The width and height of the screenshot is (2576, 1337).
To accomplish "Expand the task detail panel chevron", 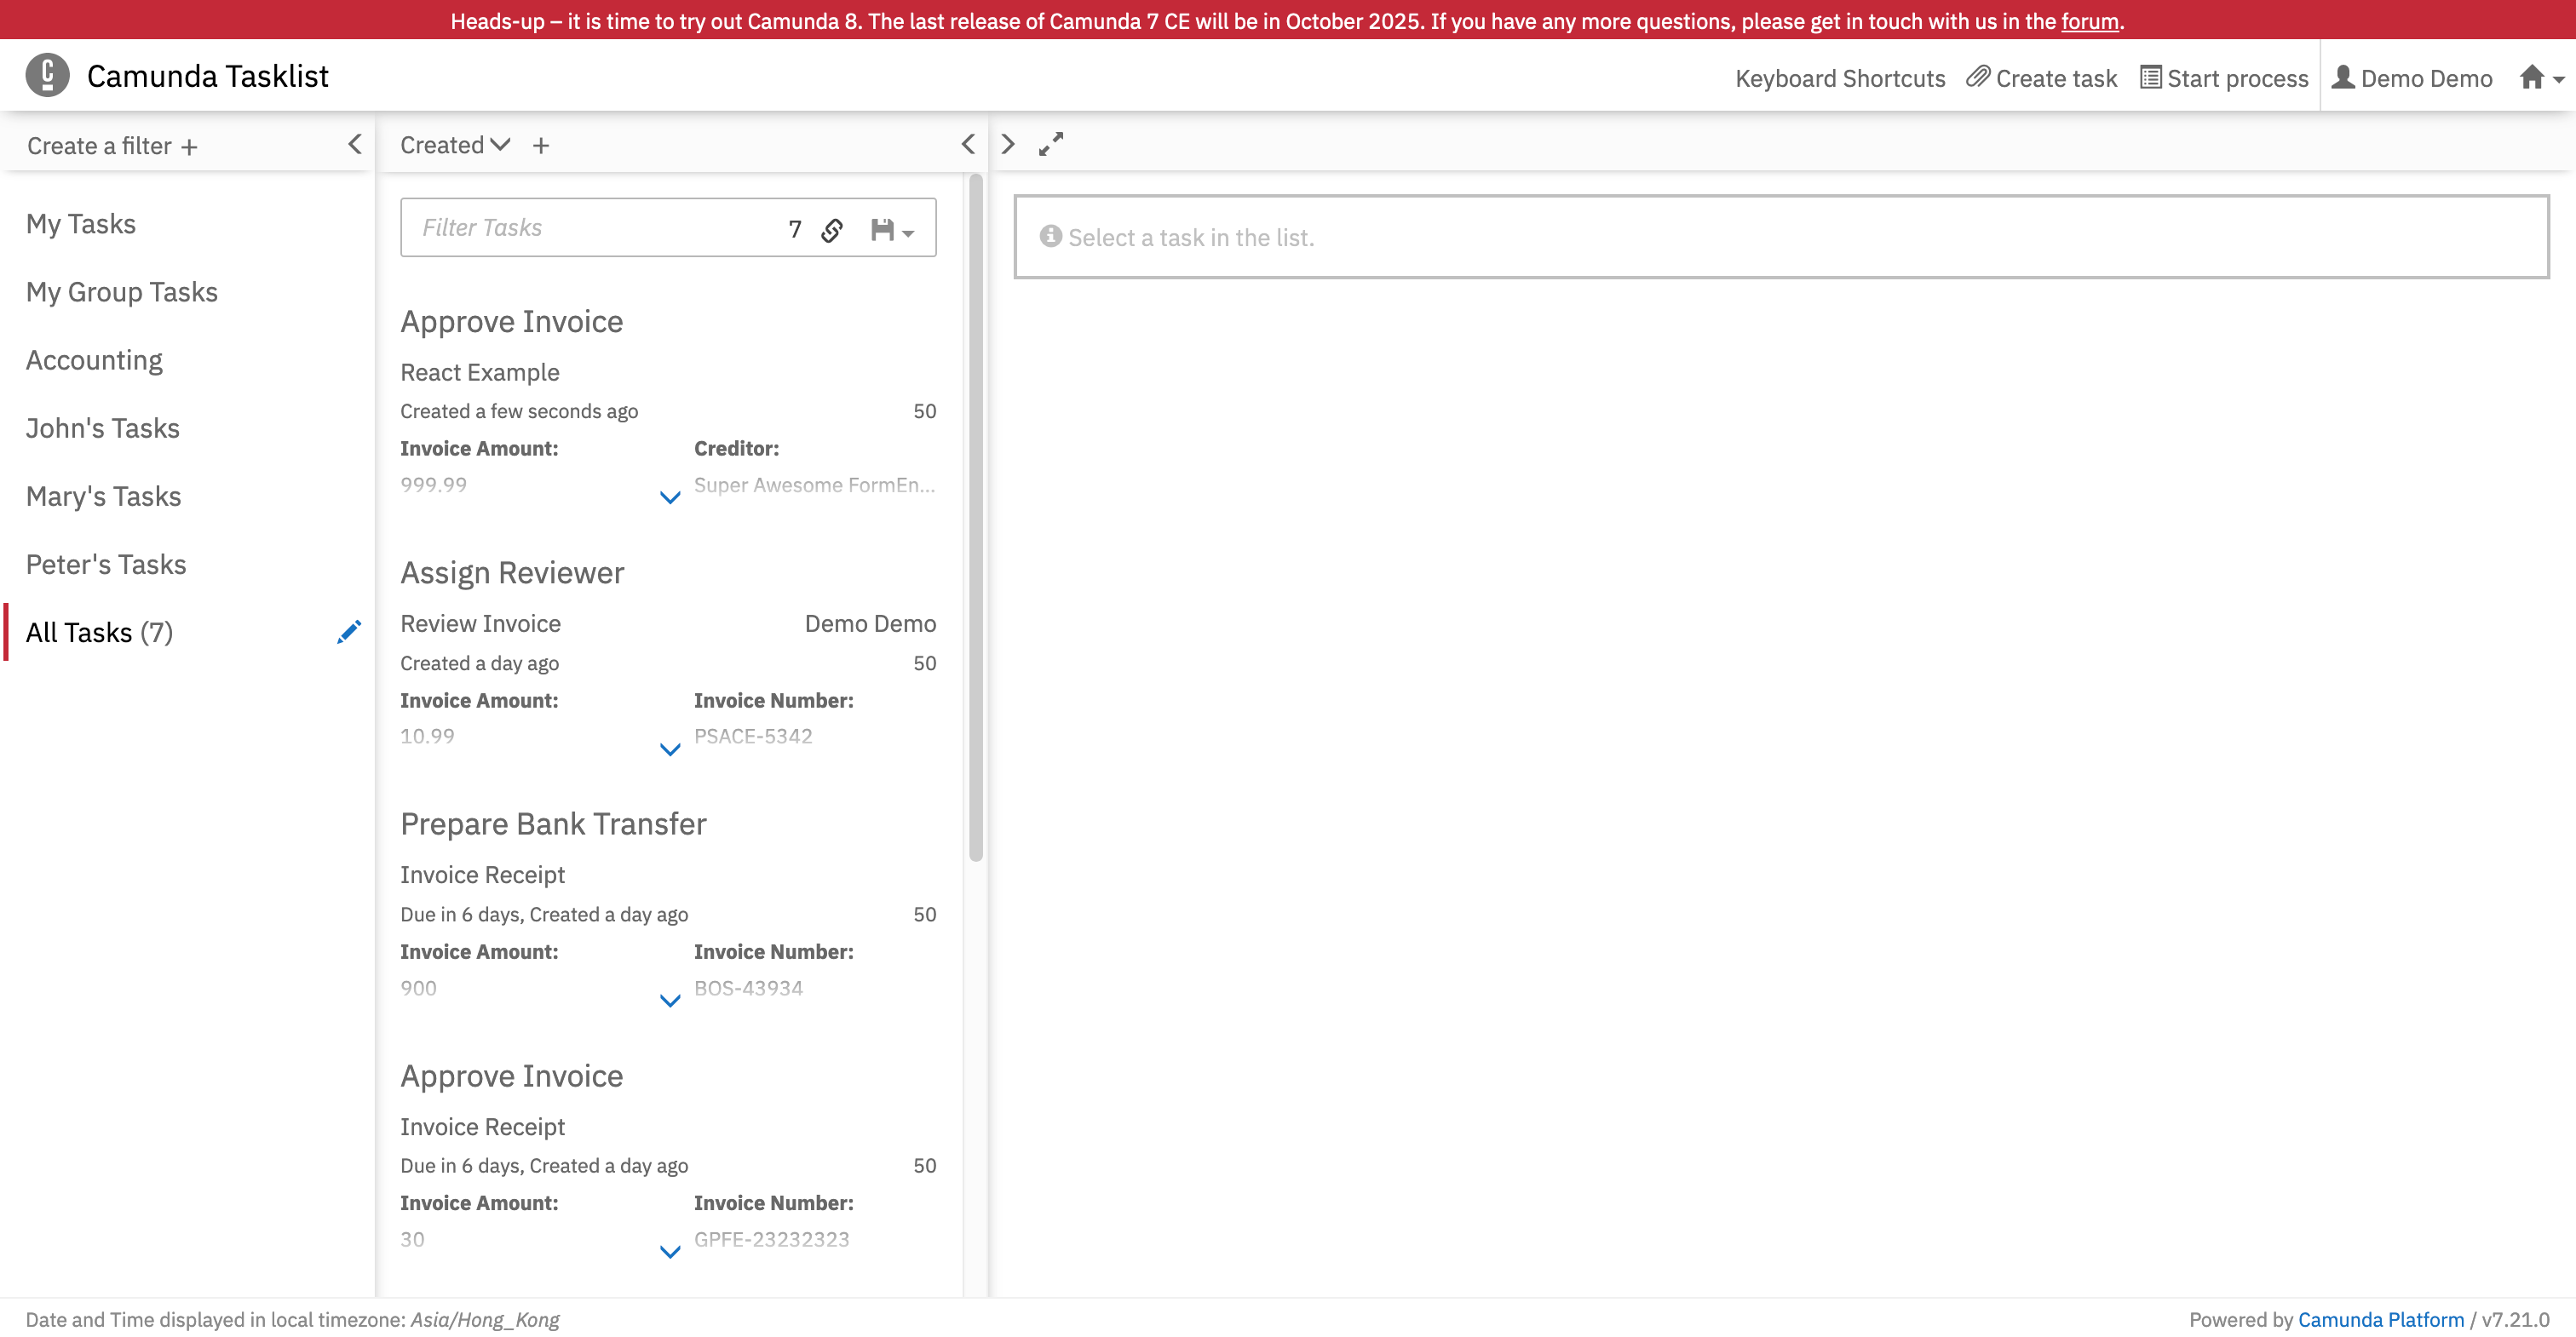I will 1007,144.
